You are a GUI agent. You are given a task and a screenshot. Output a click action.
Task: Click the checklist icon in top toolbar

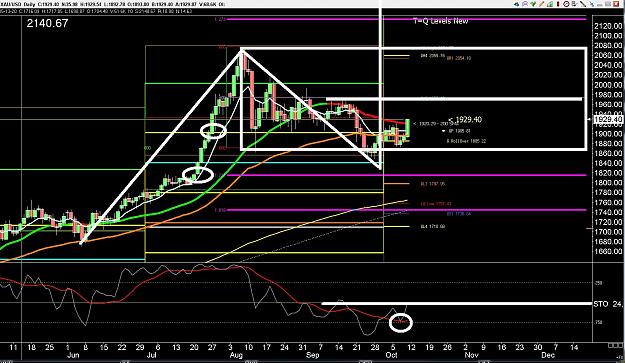coord(574,4)
